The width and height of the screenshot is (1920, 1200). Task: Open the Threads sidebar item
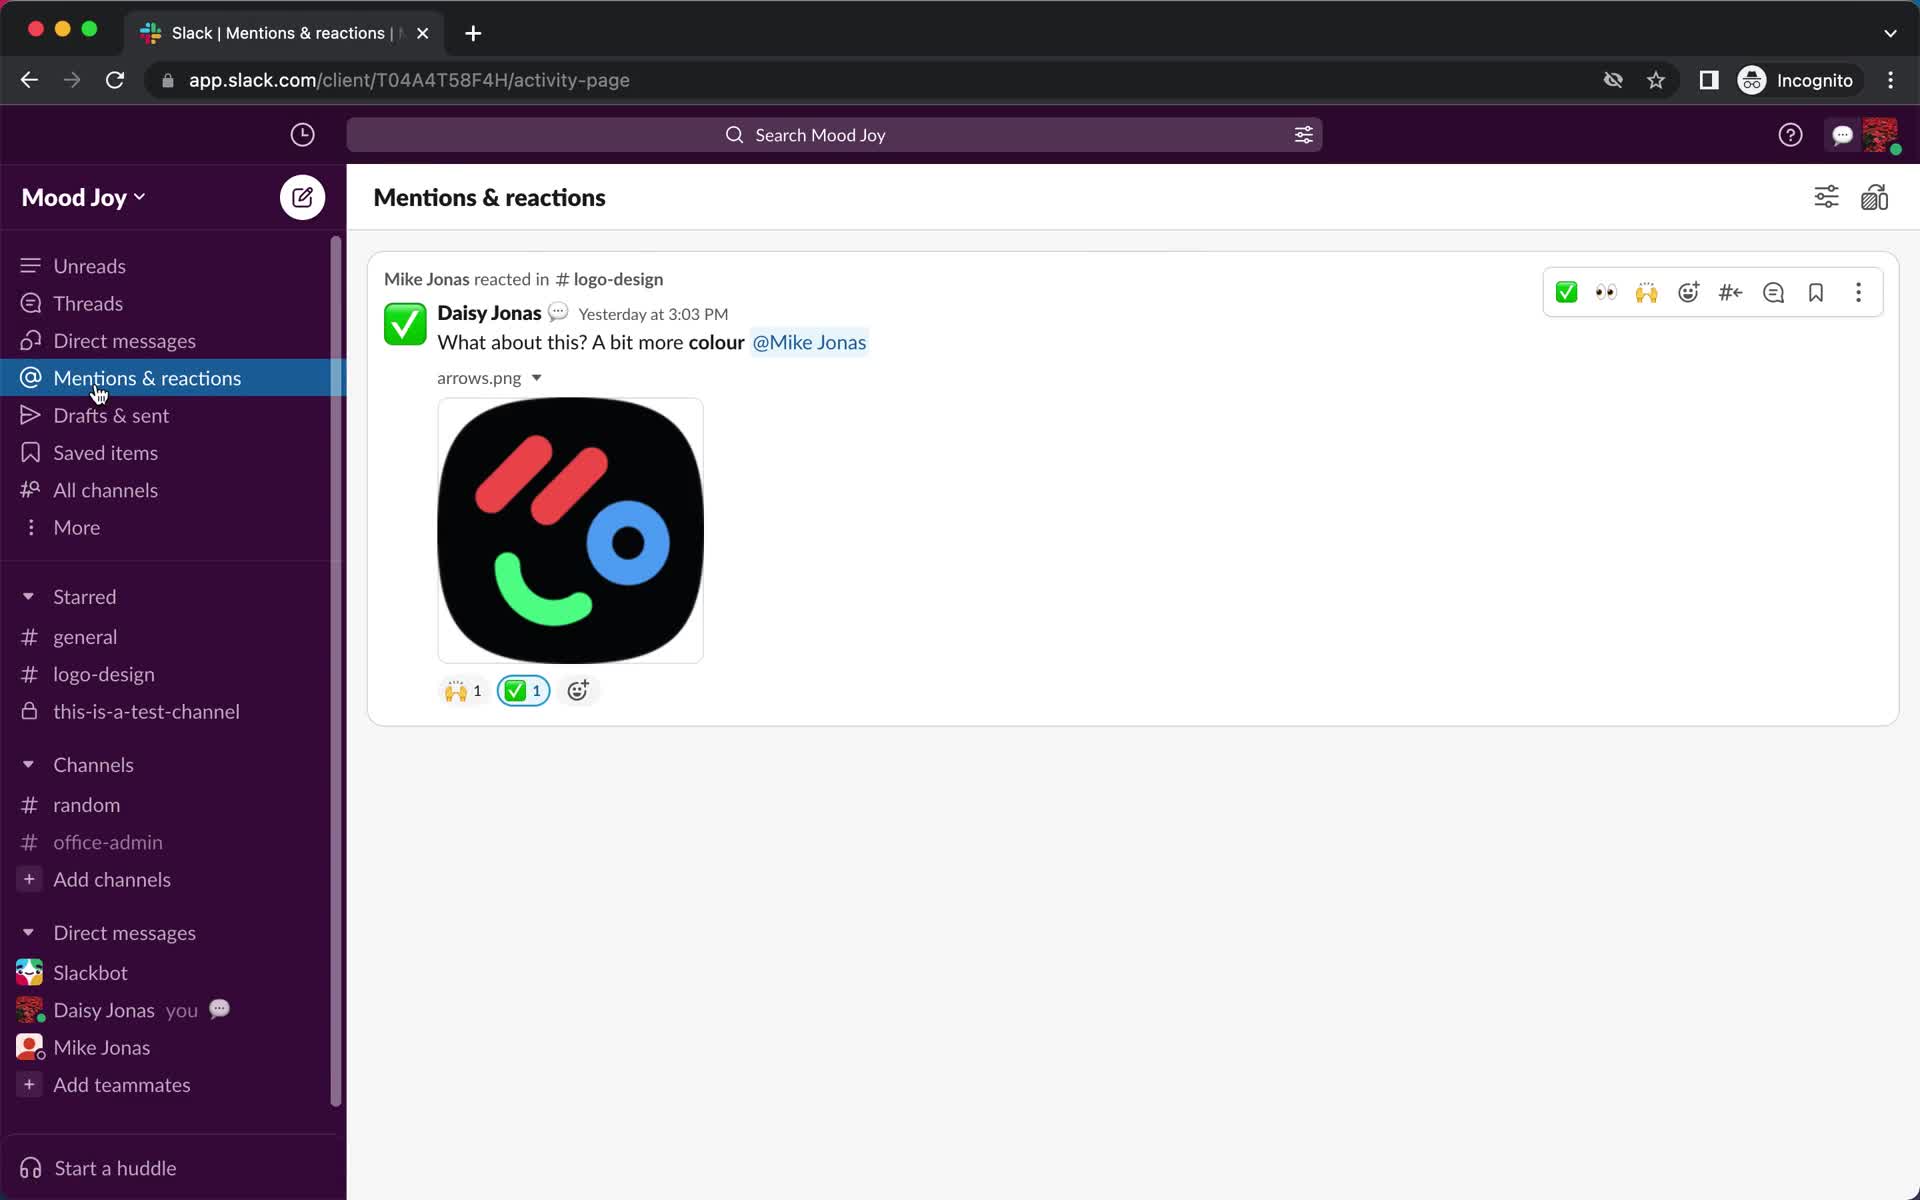[88, 303]
